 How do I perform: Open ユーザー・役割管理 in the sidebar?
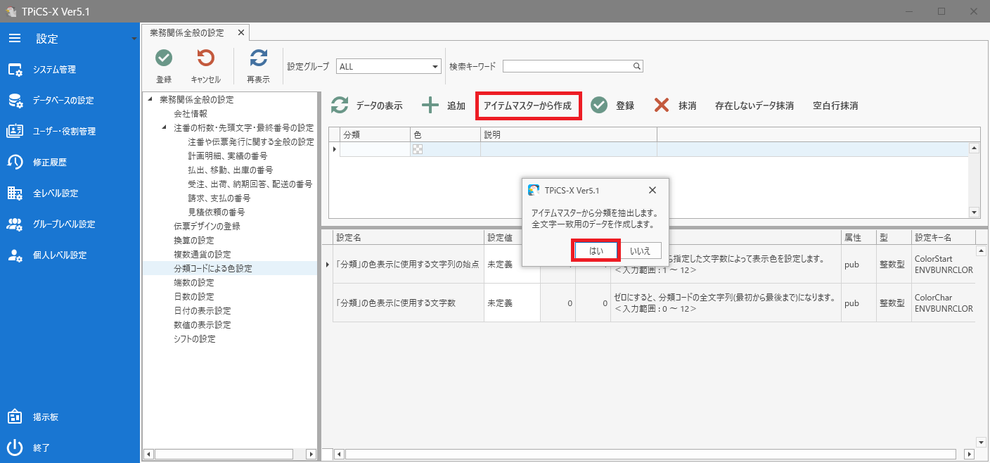[x=63, y=131]
